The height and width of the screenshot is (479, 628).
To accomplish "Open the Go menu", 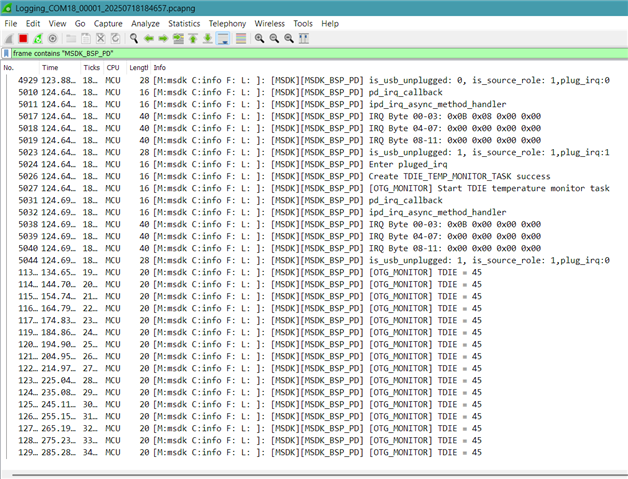I will pos(80,24).
